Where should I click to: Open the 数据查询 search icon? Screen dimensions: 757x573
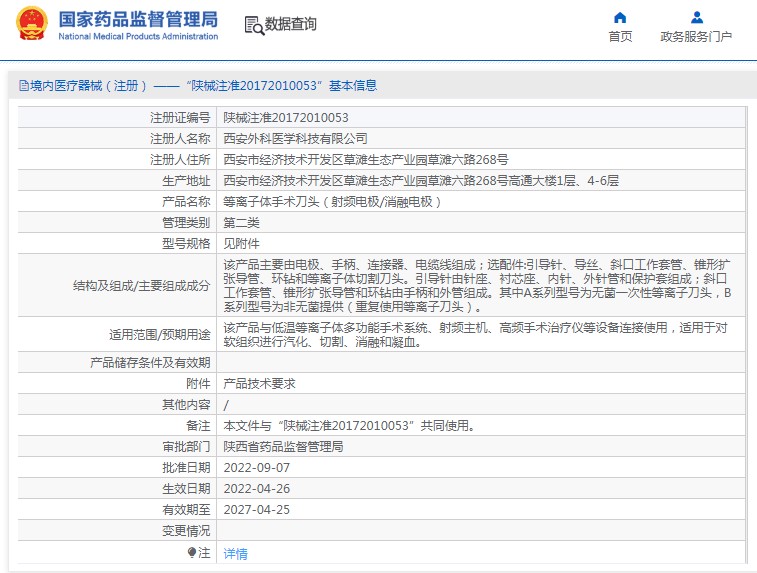click(x=254, y=25)
